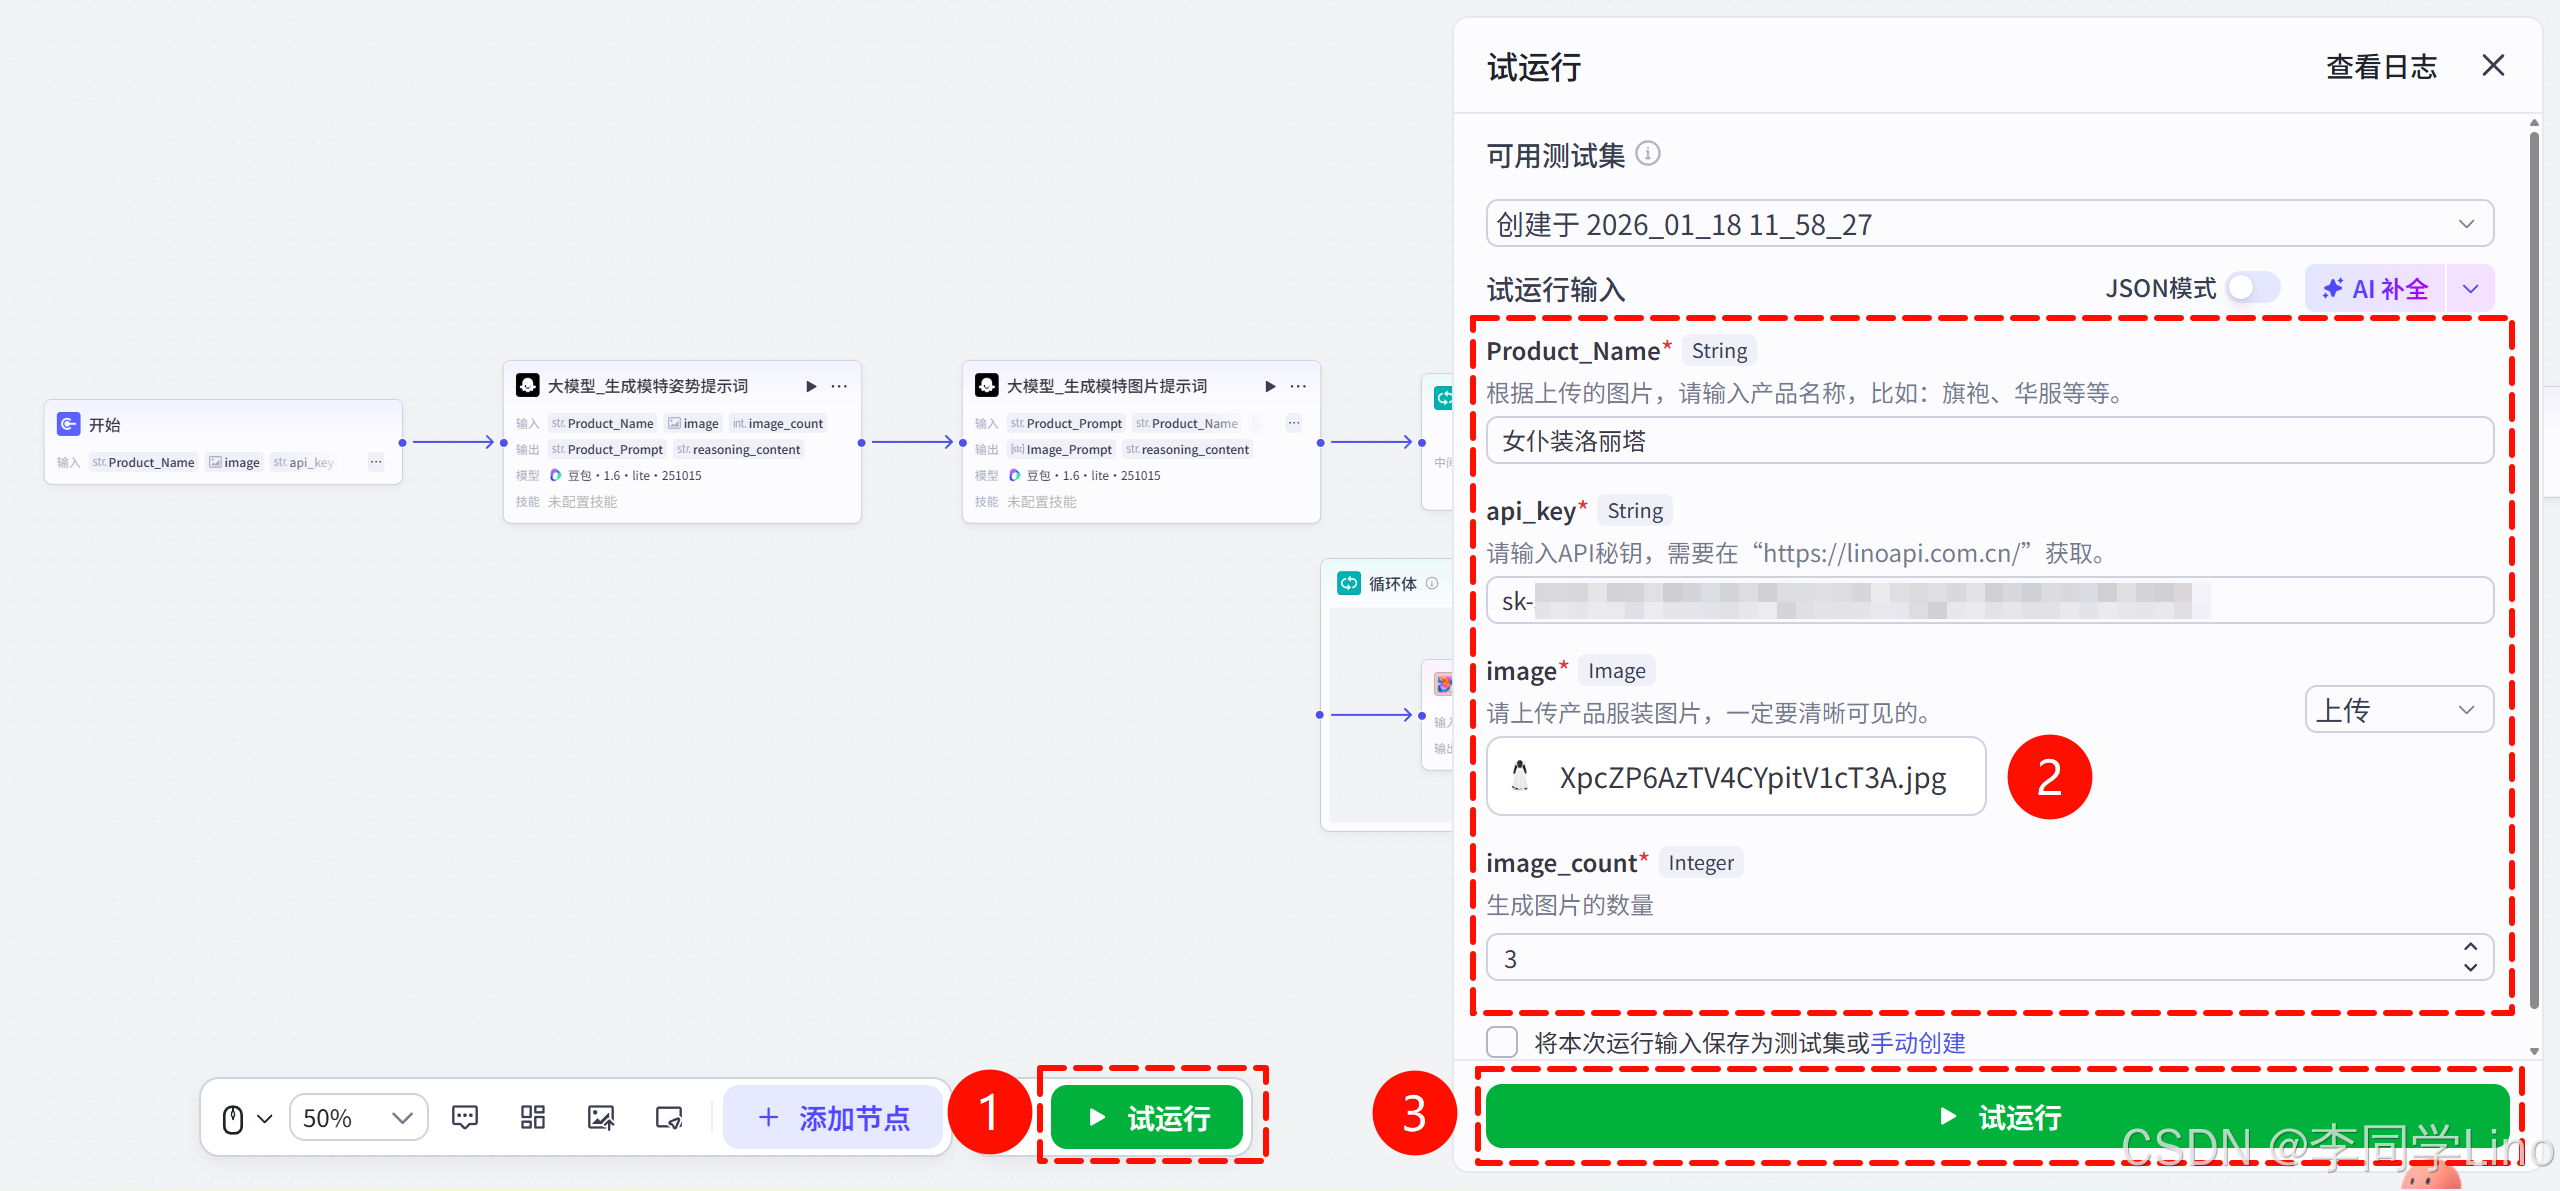Click the image icon in bottom toolbar
The width and height of the screenshot is (2560, 1191).
tap(601, 1117)
